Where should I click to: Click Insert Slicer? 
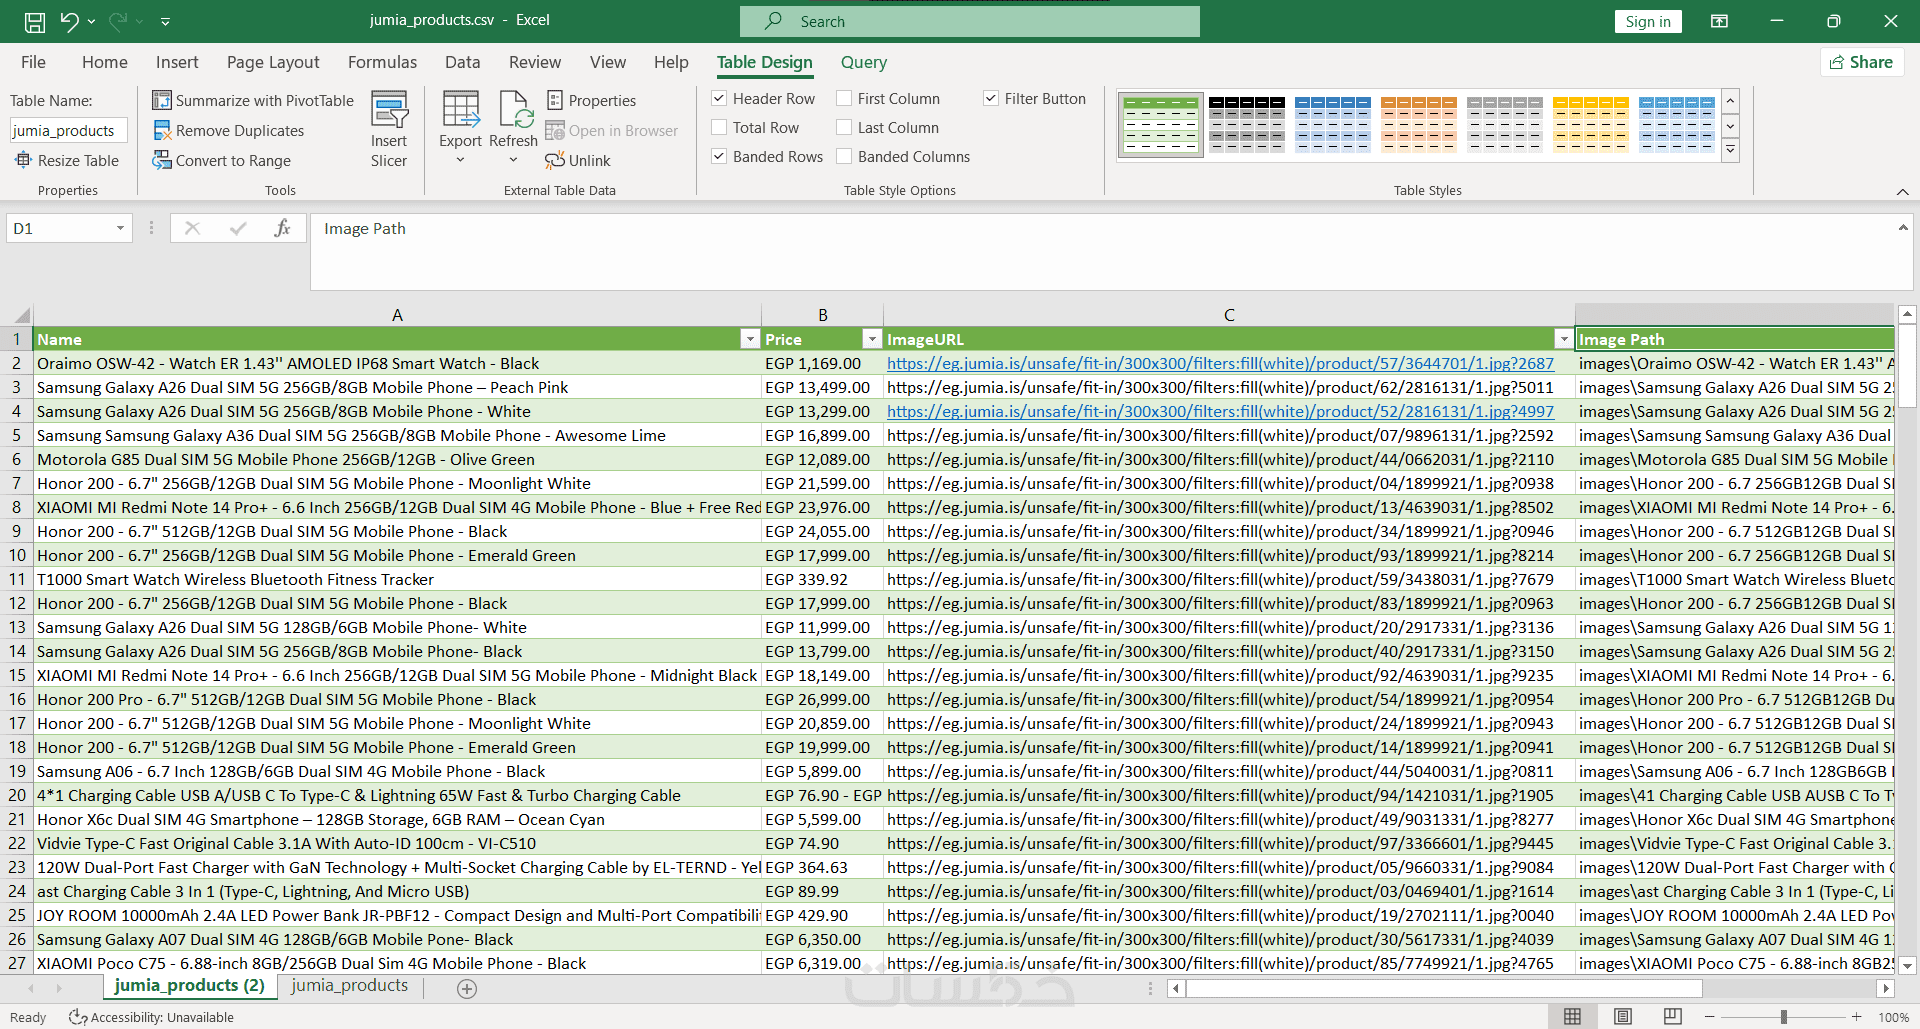tap(389, 130)
